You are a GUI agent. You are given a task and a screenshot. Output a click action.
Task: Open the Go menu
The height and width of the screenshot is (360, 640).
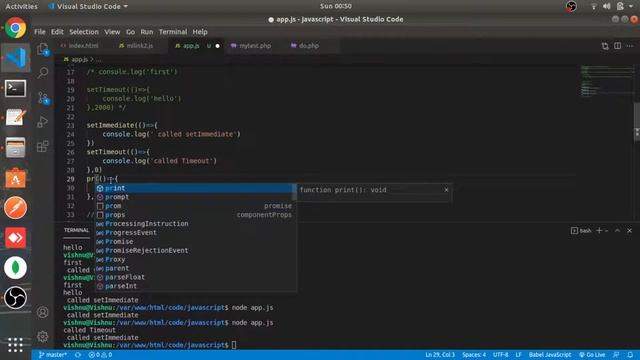[x=130, y=32]
